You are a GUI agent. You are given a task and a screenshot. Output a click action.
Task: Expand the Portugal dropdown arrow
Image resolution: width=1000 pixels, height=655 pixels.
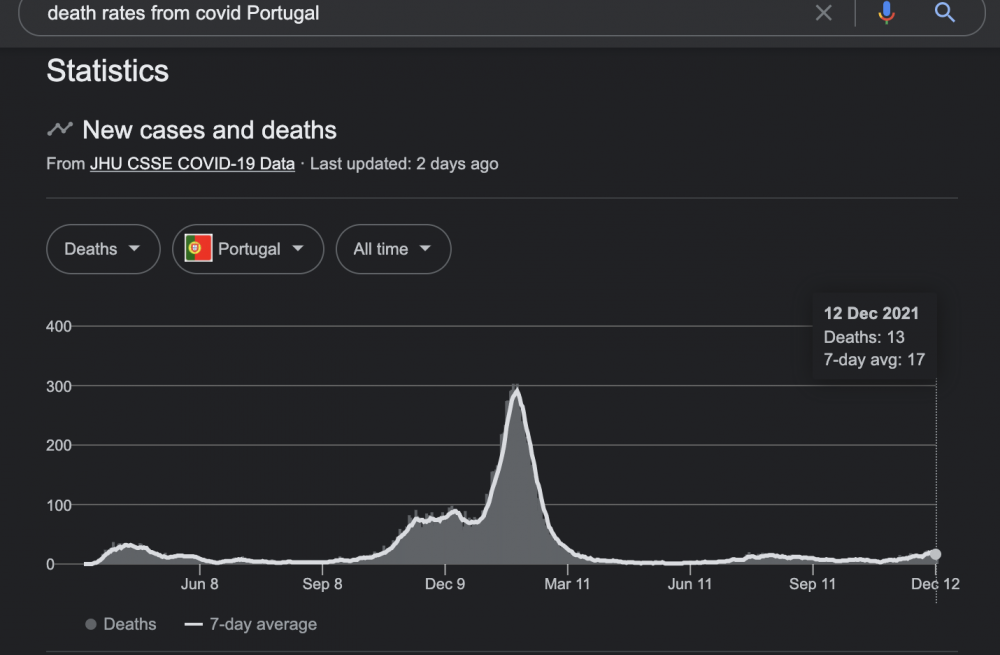pos(297,249)
